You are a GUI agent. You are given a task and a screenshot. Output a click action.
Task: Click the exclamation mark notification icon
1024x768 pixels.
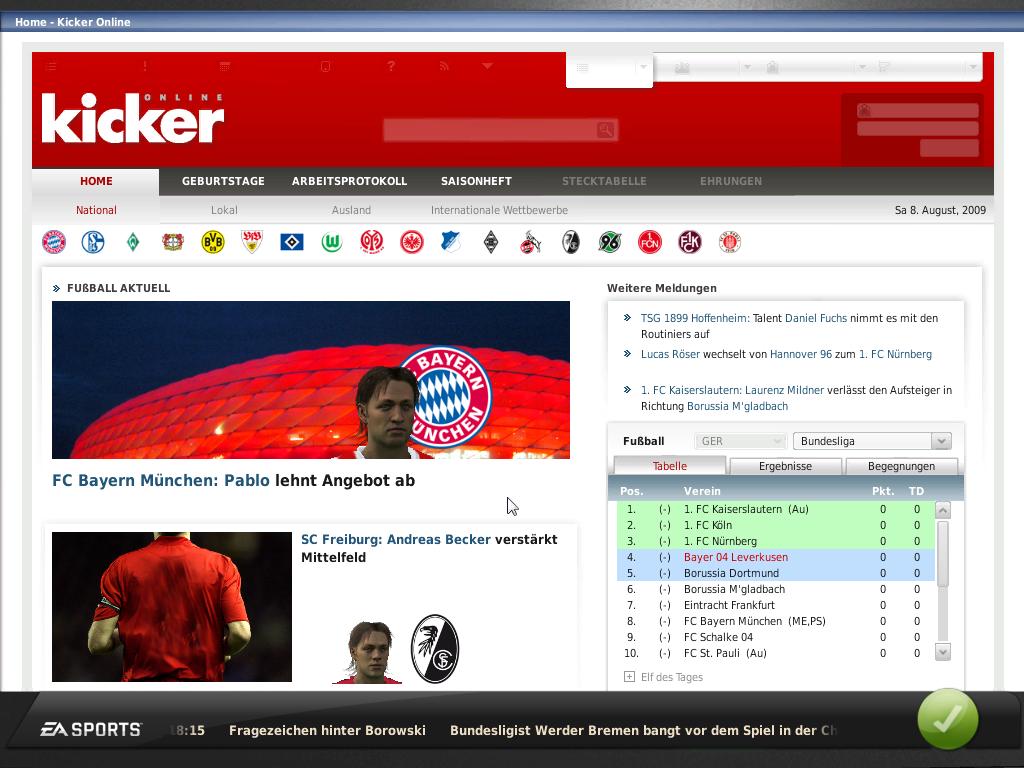pyautogui.click(x=144, y=67)
